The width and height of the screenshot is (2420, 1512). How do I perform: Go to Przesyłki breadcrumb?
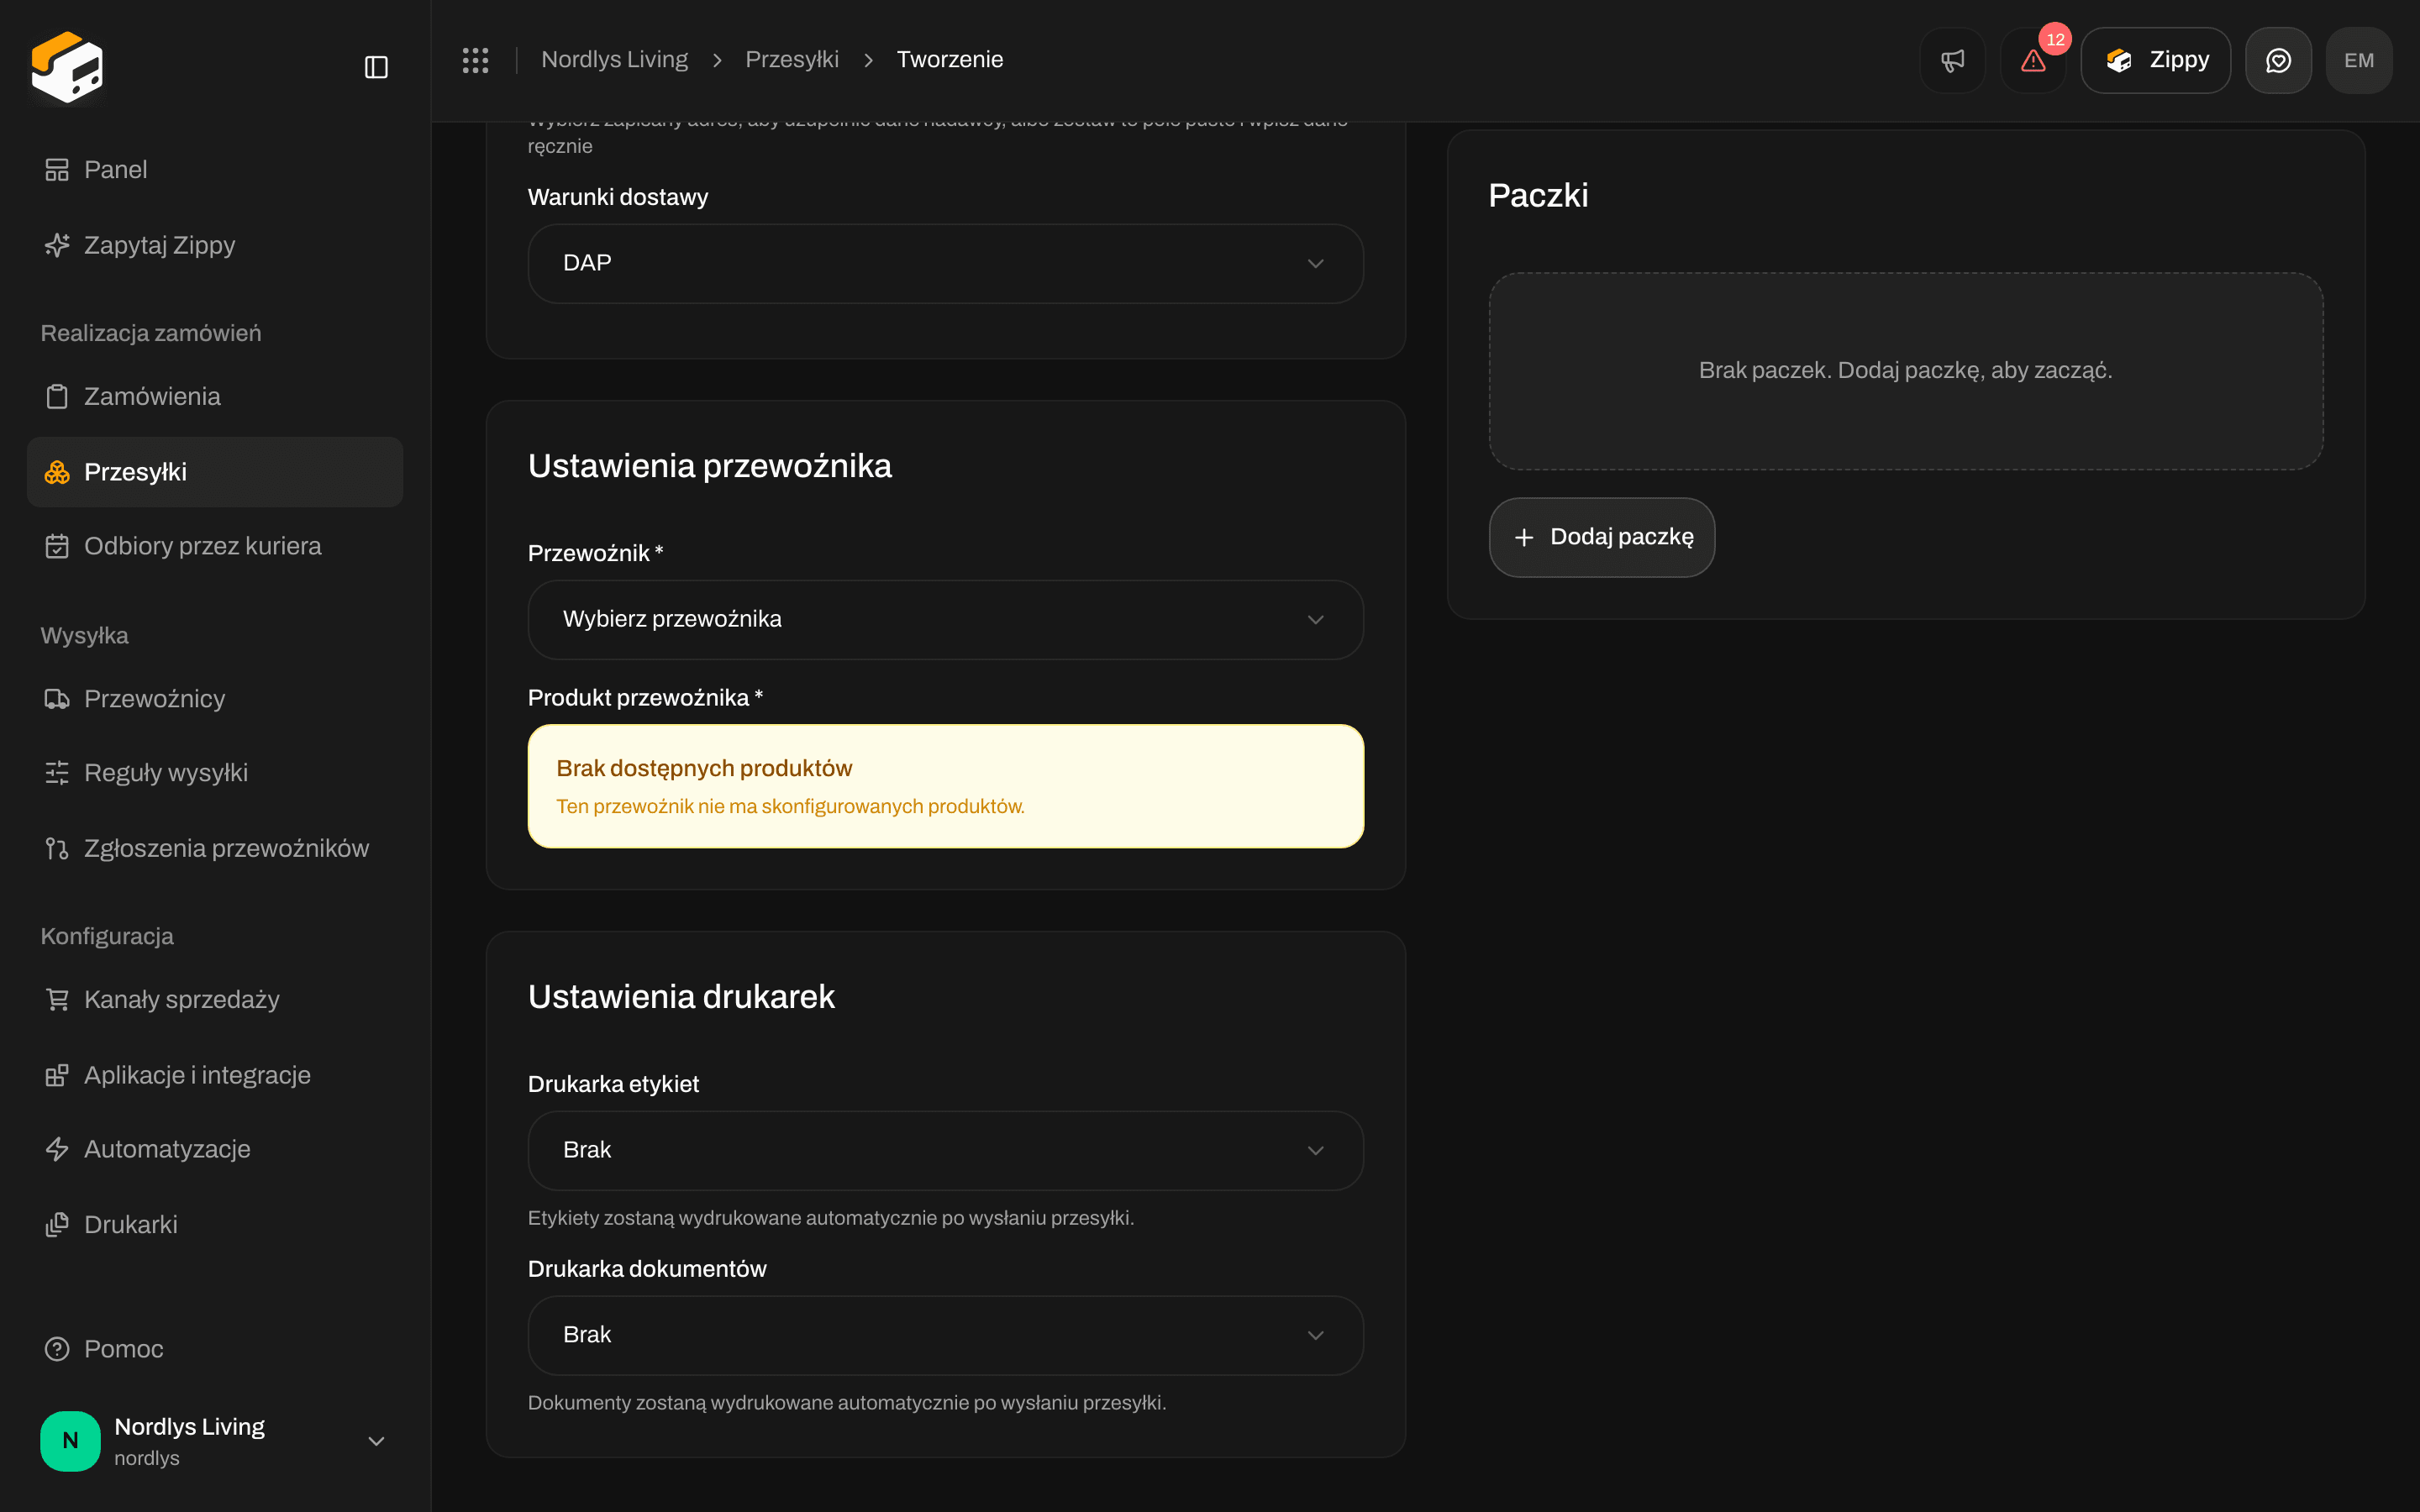click(792, 60)
